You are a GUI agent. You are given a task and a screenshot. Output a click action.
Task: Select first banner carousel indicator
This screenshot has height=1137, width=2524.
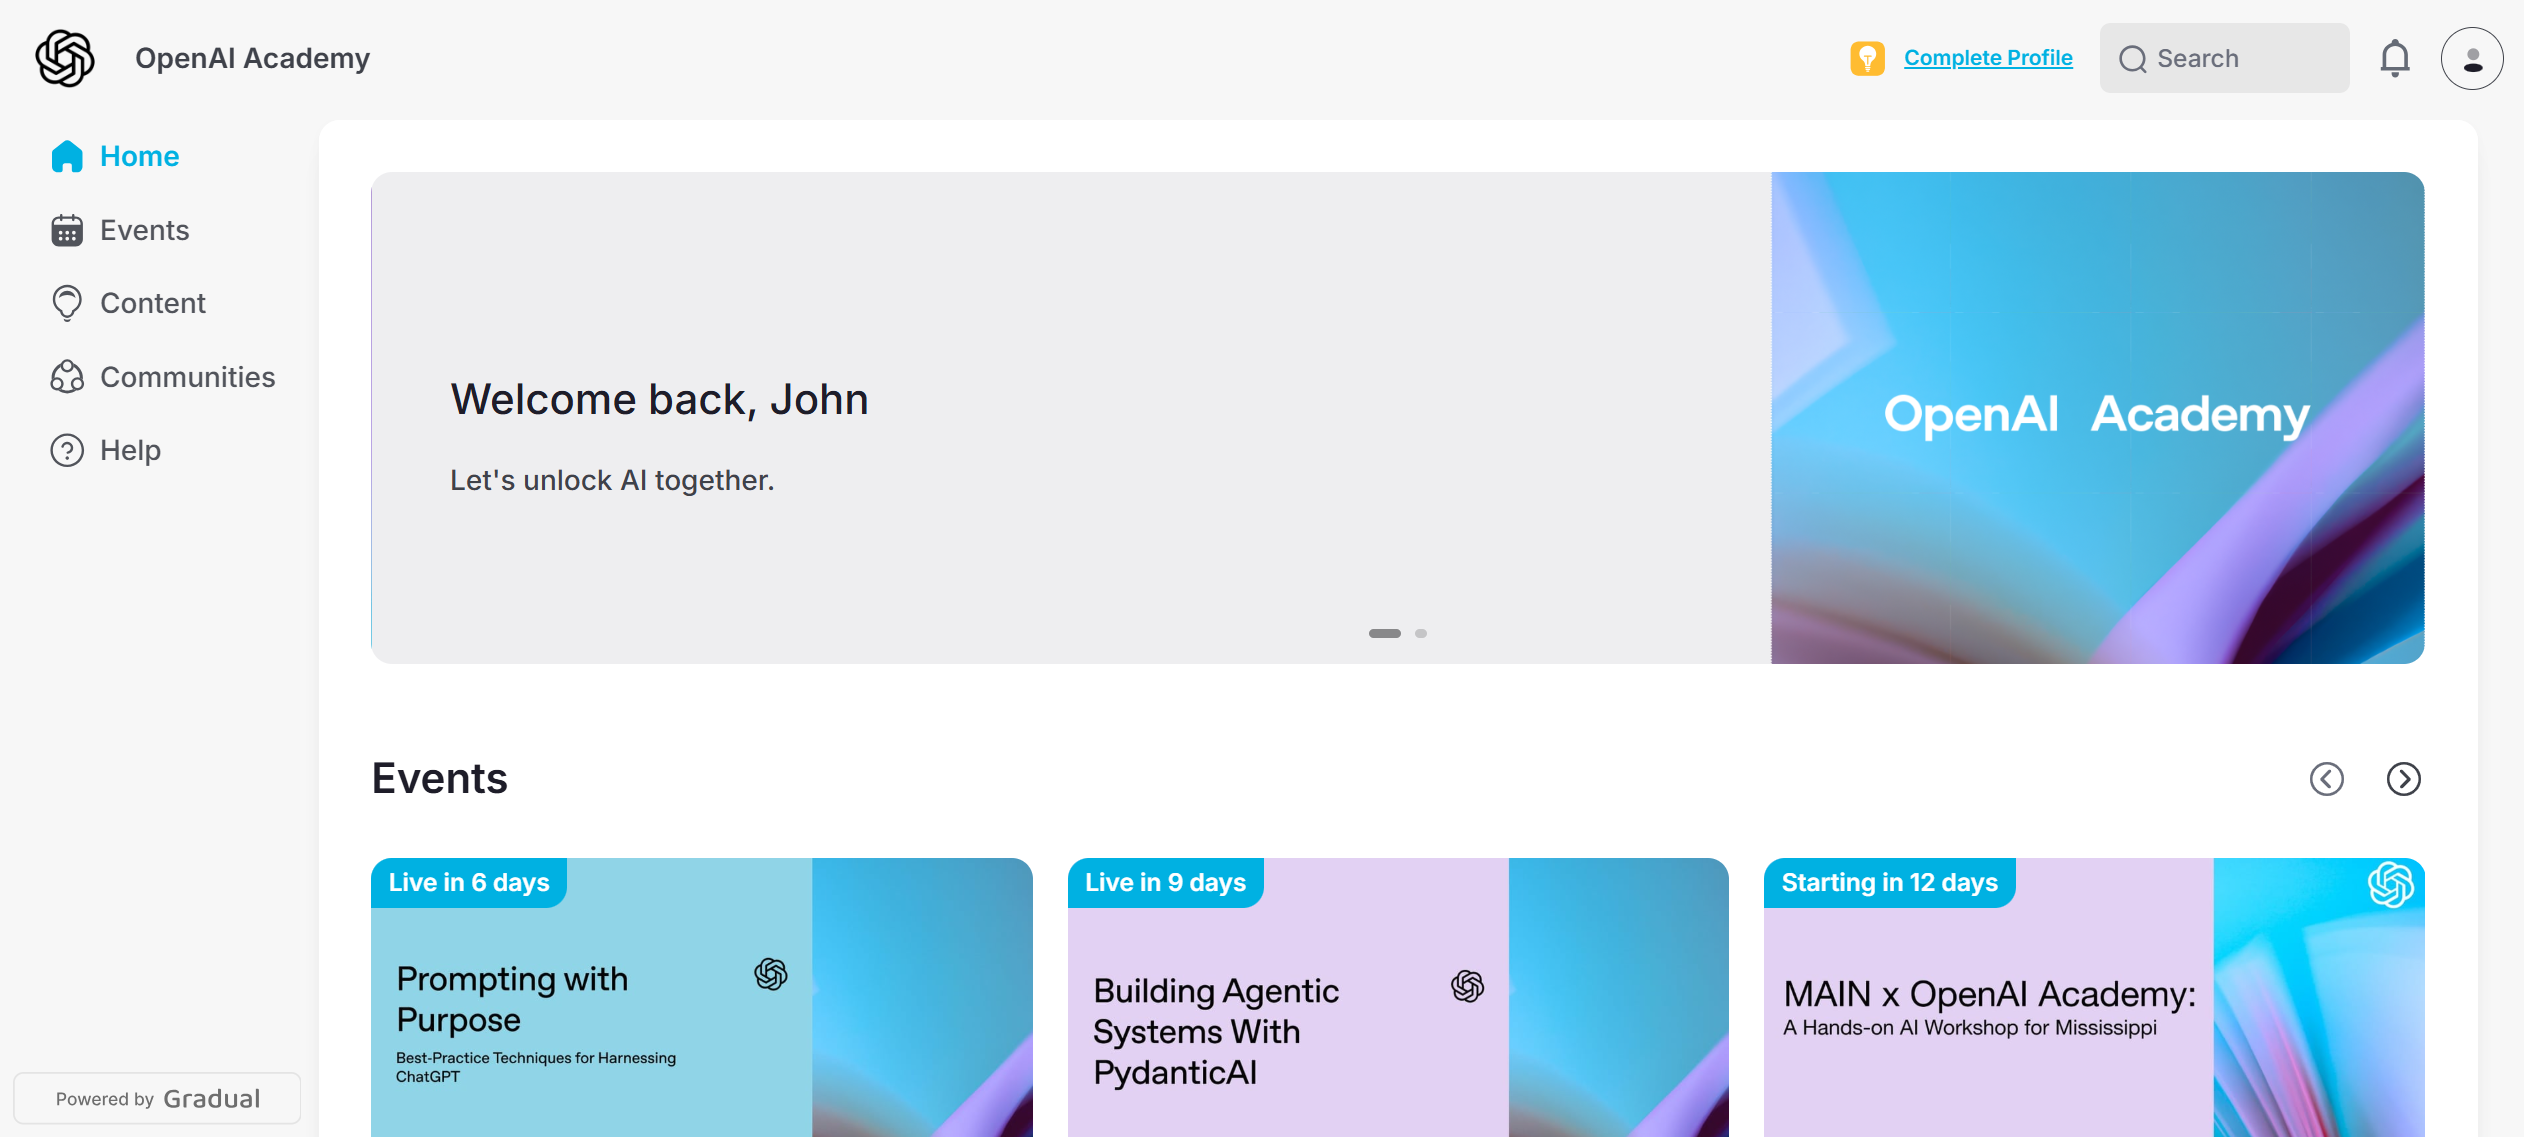pyautogui.click(x=1384, y=633)
